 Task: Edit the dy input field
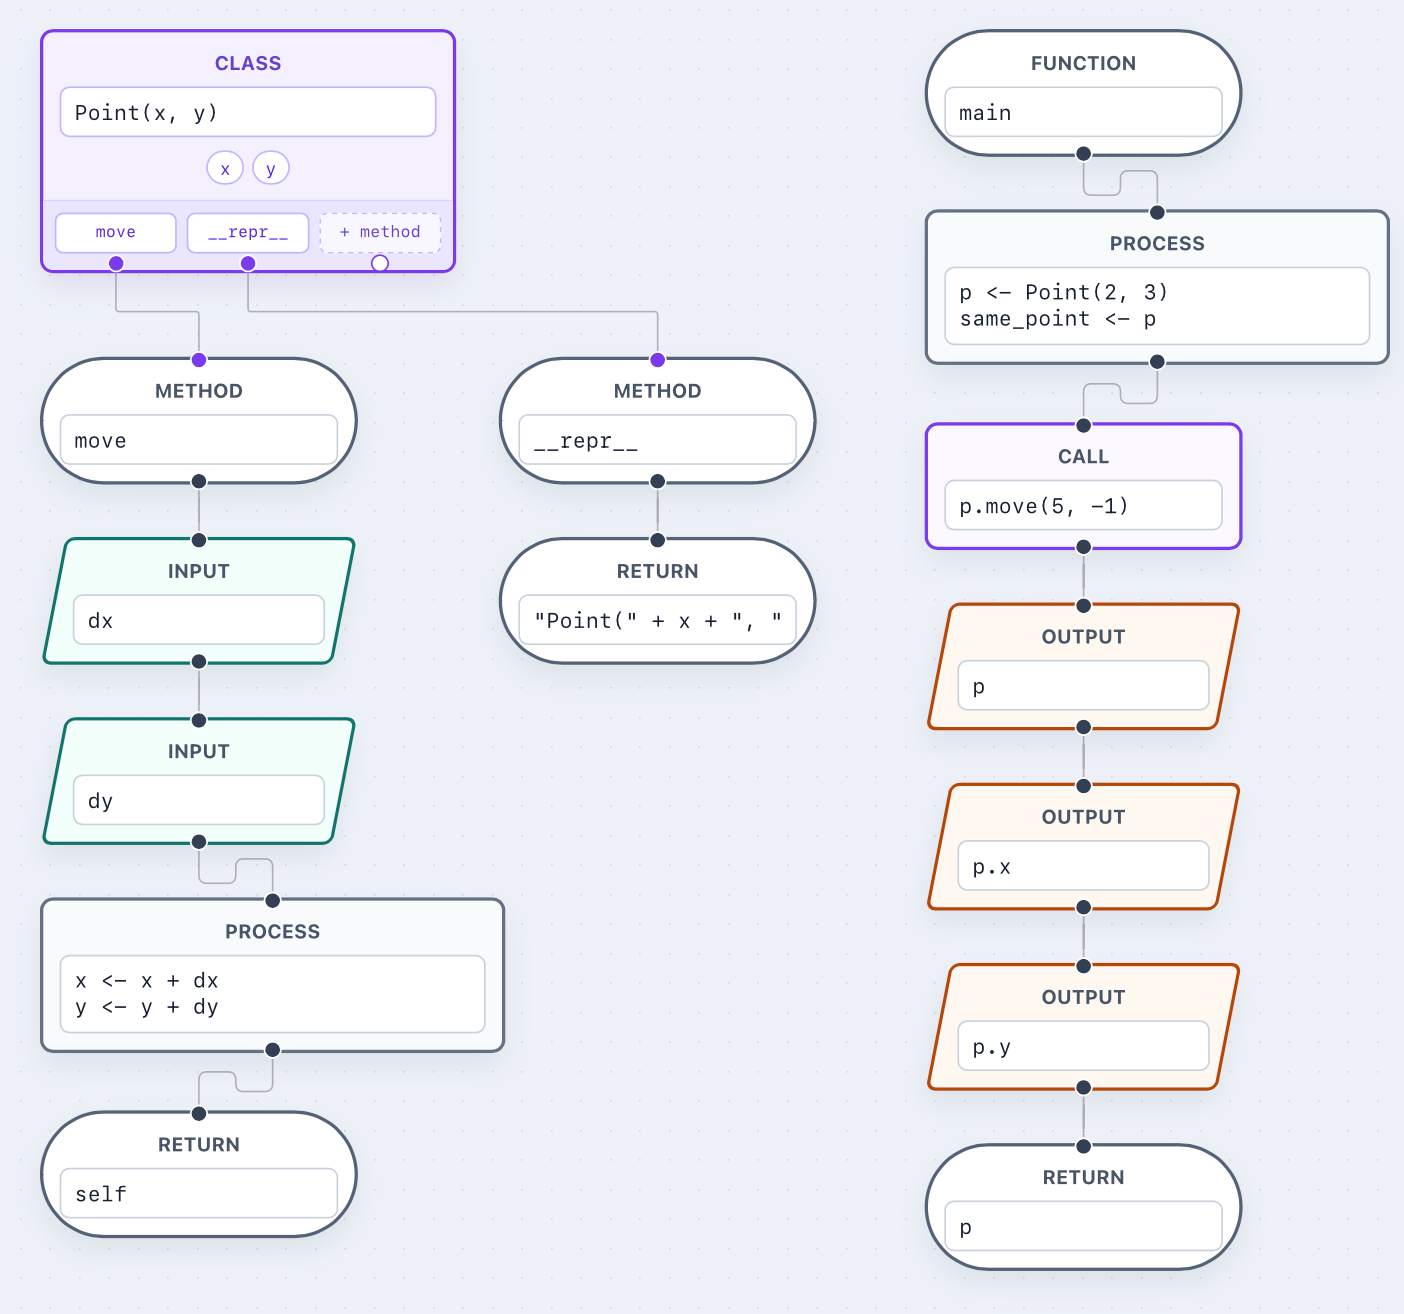point(199,800)
